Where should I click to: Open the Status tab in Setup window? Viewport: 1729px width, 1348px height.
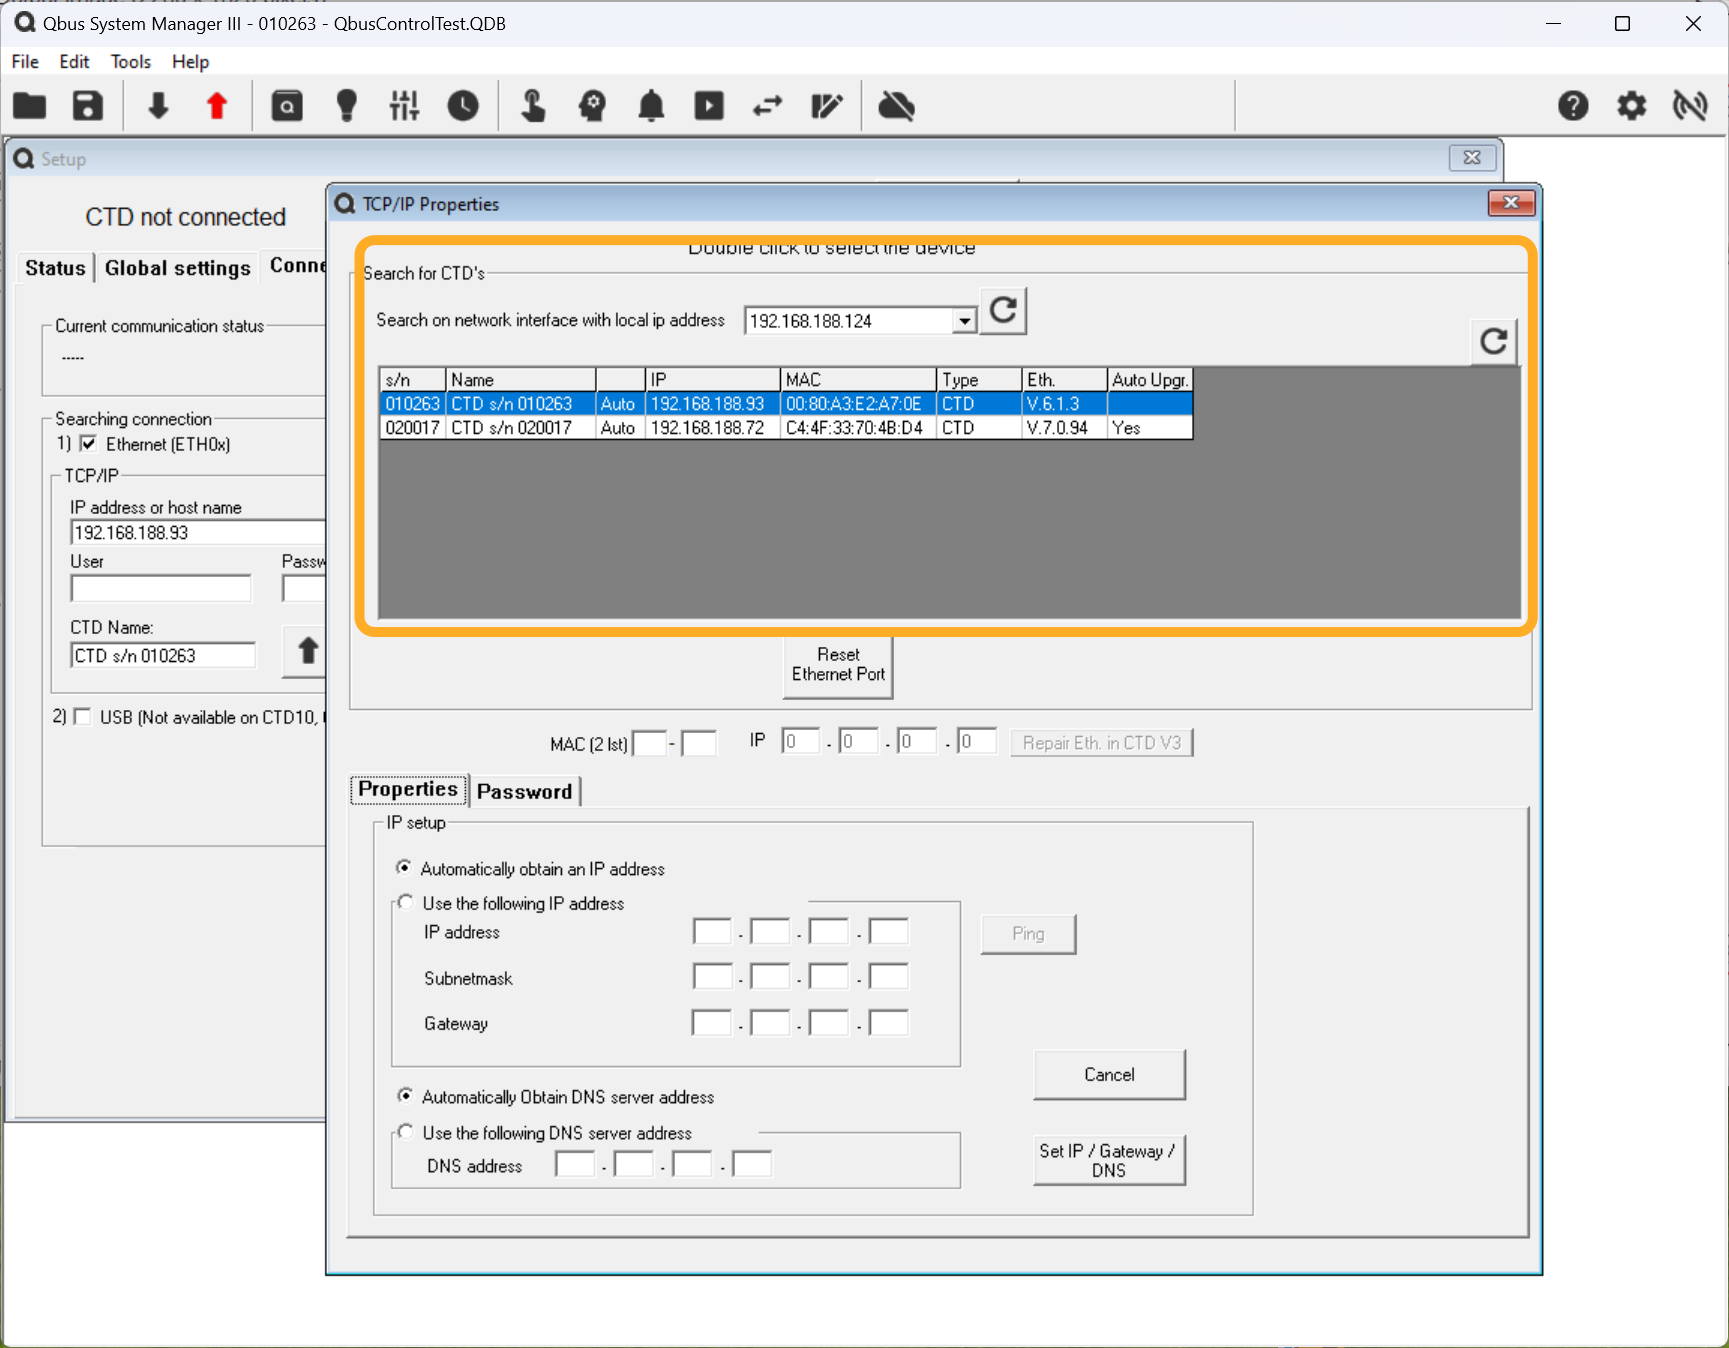coord(55,268)
